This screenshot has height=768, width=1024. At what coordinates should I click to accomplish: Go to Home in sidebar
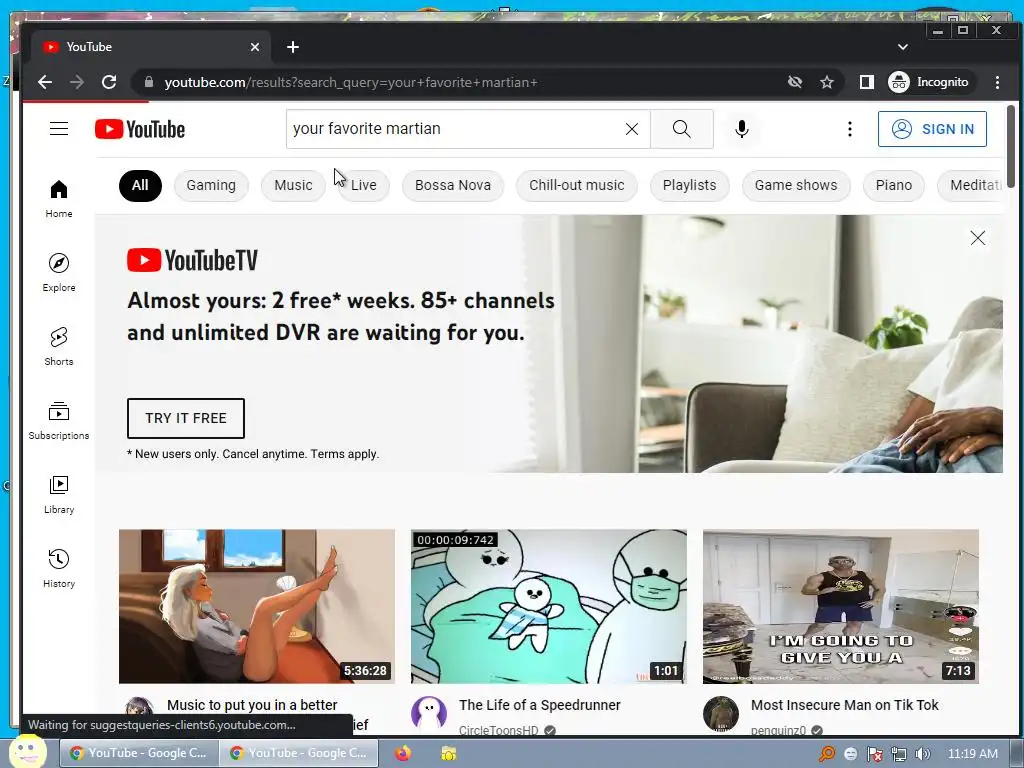[x=59, y=199]
